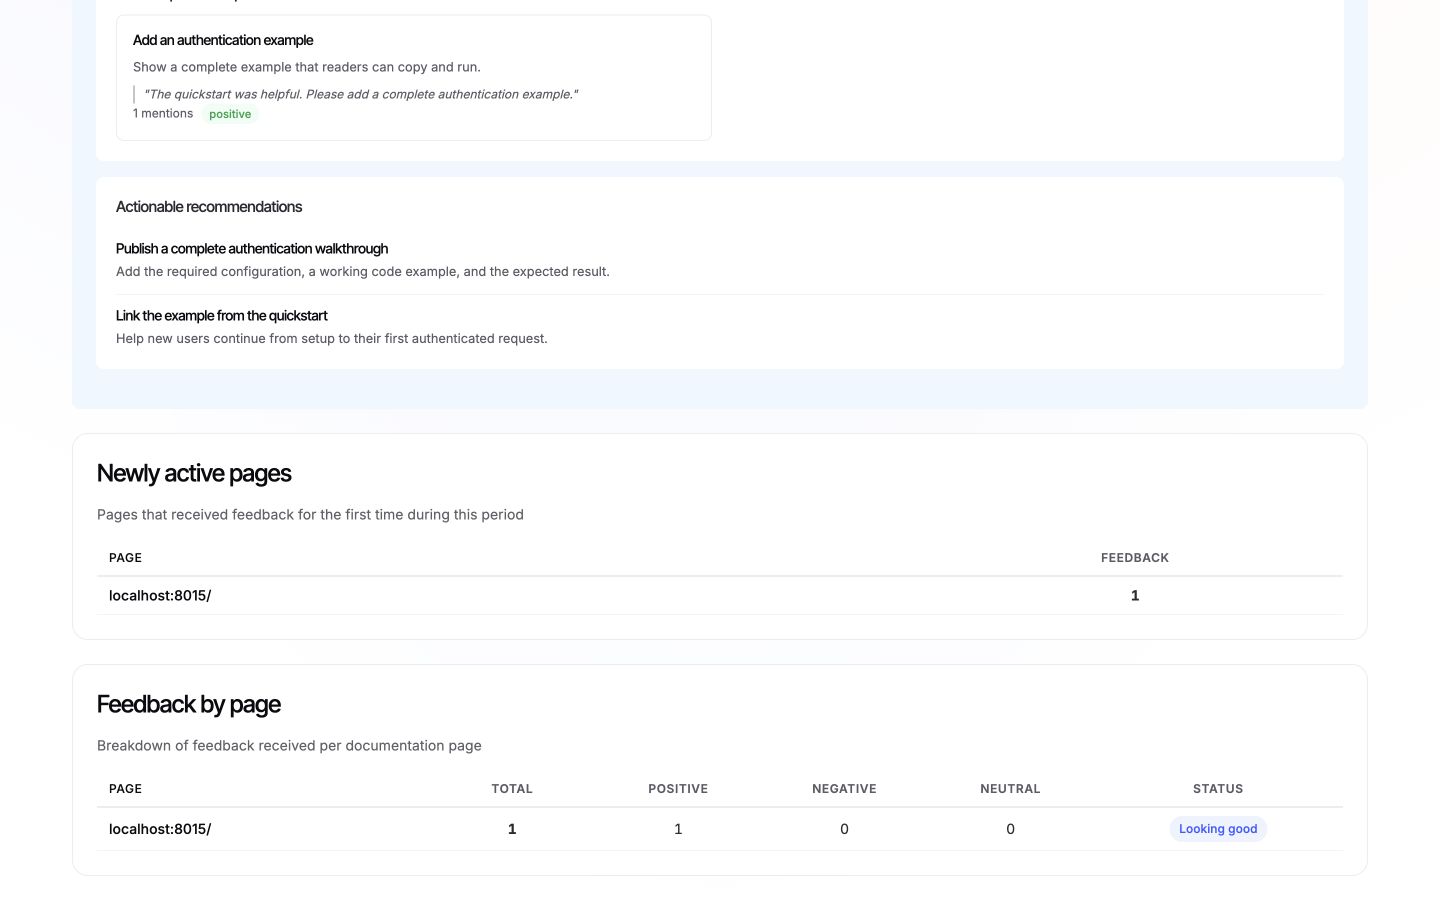Click the TOTAL column header

click(512, 789)
